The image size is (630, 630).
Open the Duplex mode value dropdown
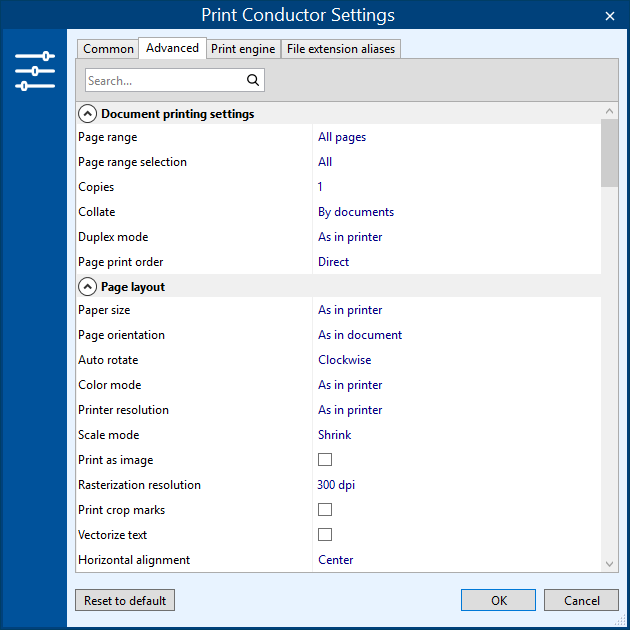pyautogui.click(x=456, y=237)
